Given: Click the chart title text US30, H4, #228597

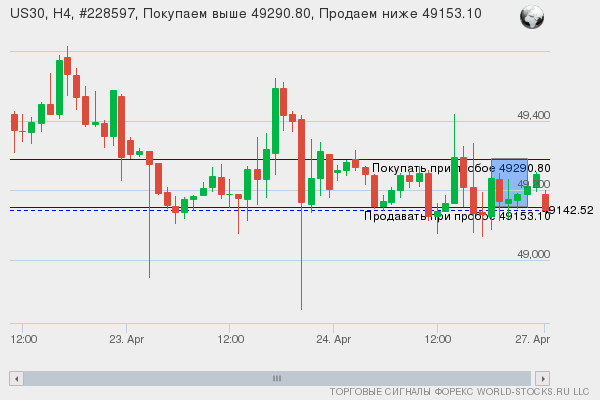Looking at the screenshot, I should pyautogui.click(x=72, y=14).
